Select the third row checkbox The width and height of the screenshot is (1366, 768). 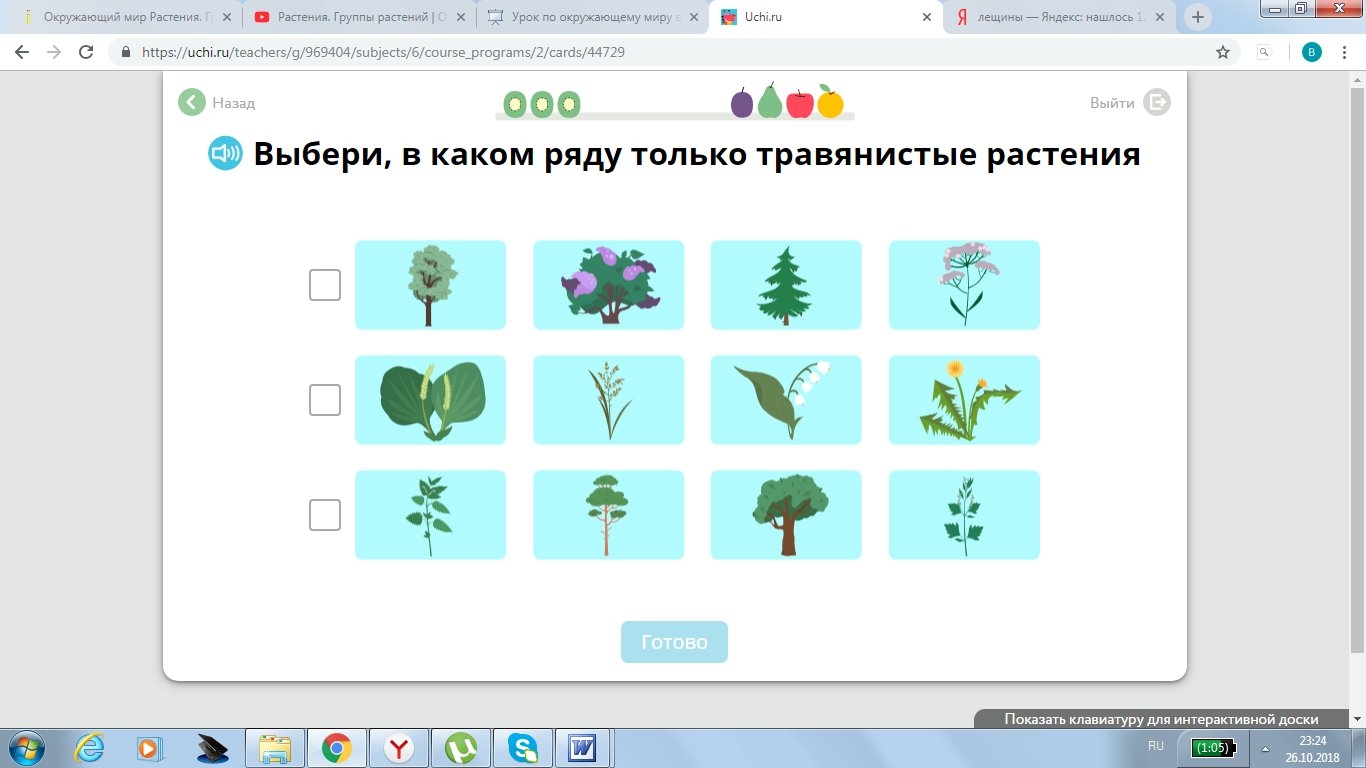pos(325,515)
